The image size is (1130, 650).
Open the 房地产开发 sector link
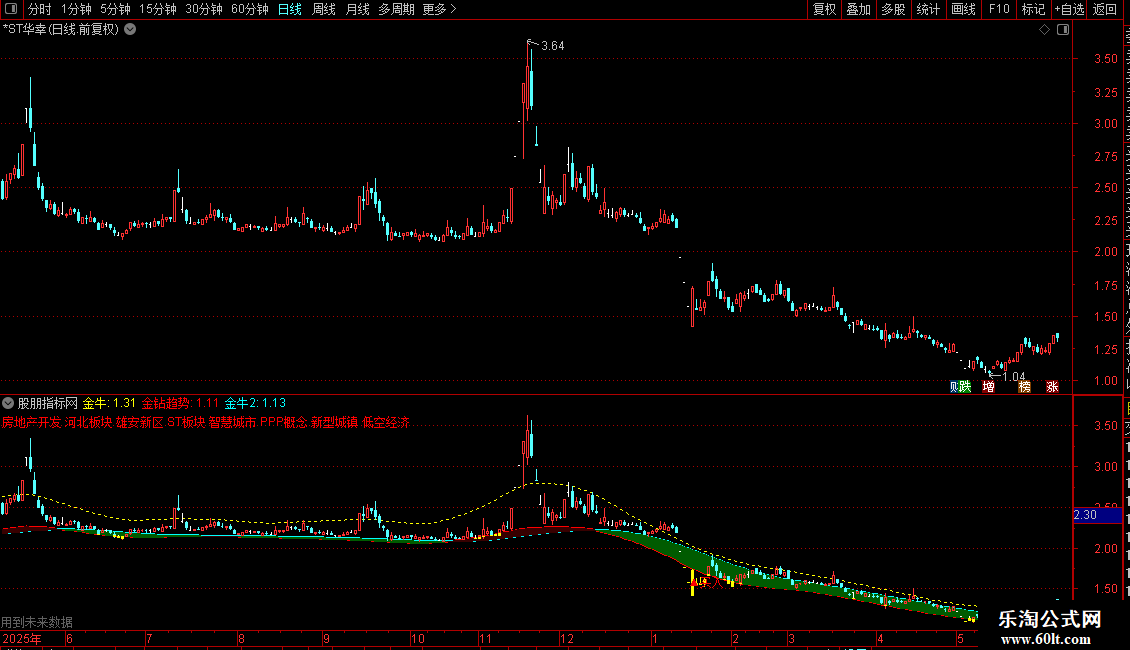[32, 422]
